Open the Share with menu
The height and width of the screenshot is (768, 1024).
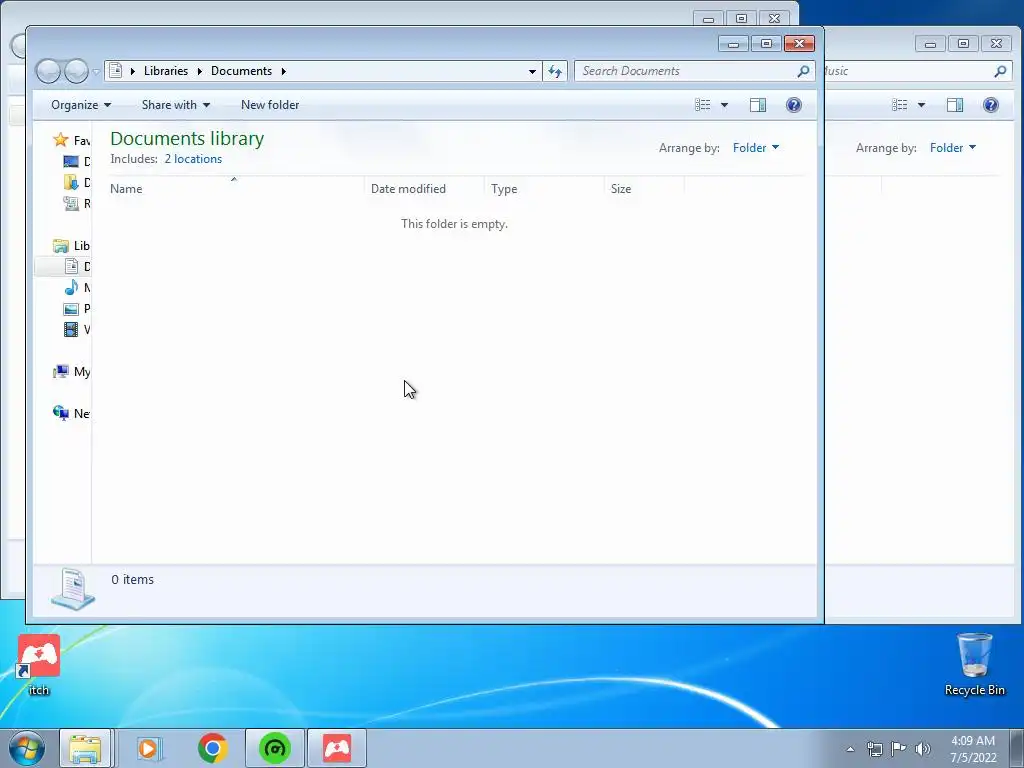(x=176, y=105)
